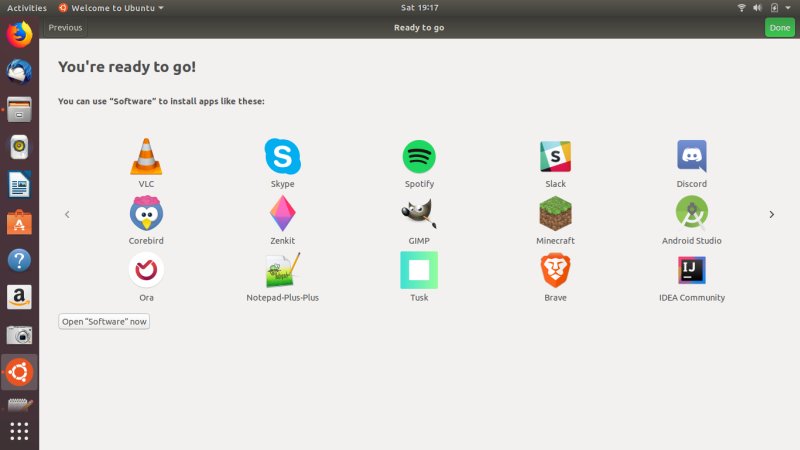Screen dimensions: 800x450
Task: Select the Zenkit diamond icon
Action: tap(283, 213)
